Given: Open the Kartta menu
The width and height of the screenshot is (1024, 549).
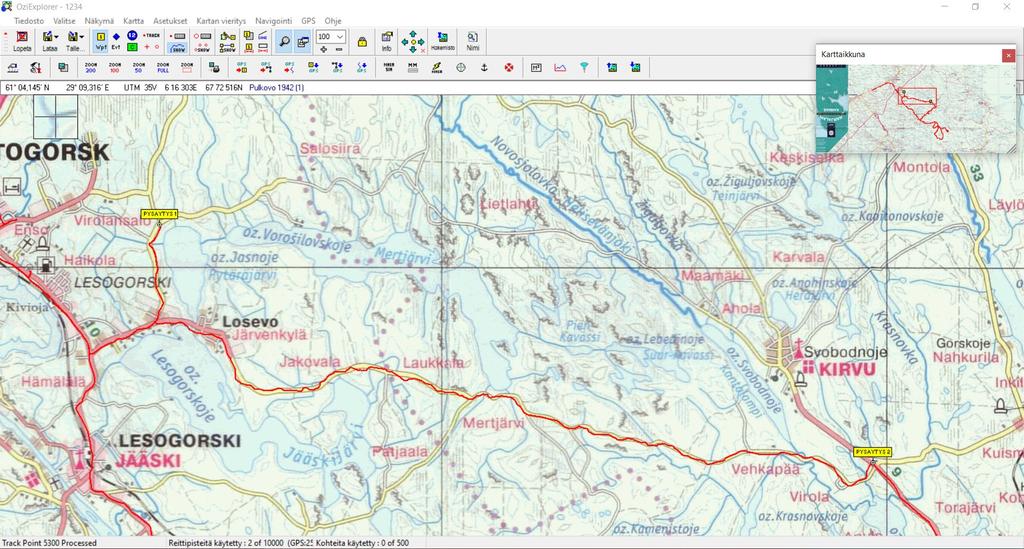Looking at the screenshot, I should [133, 20].
